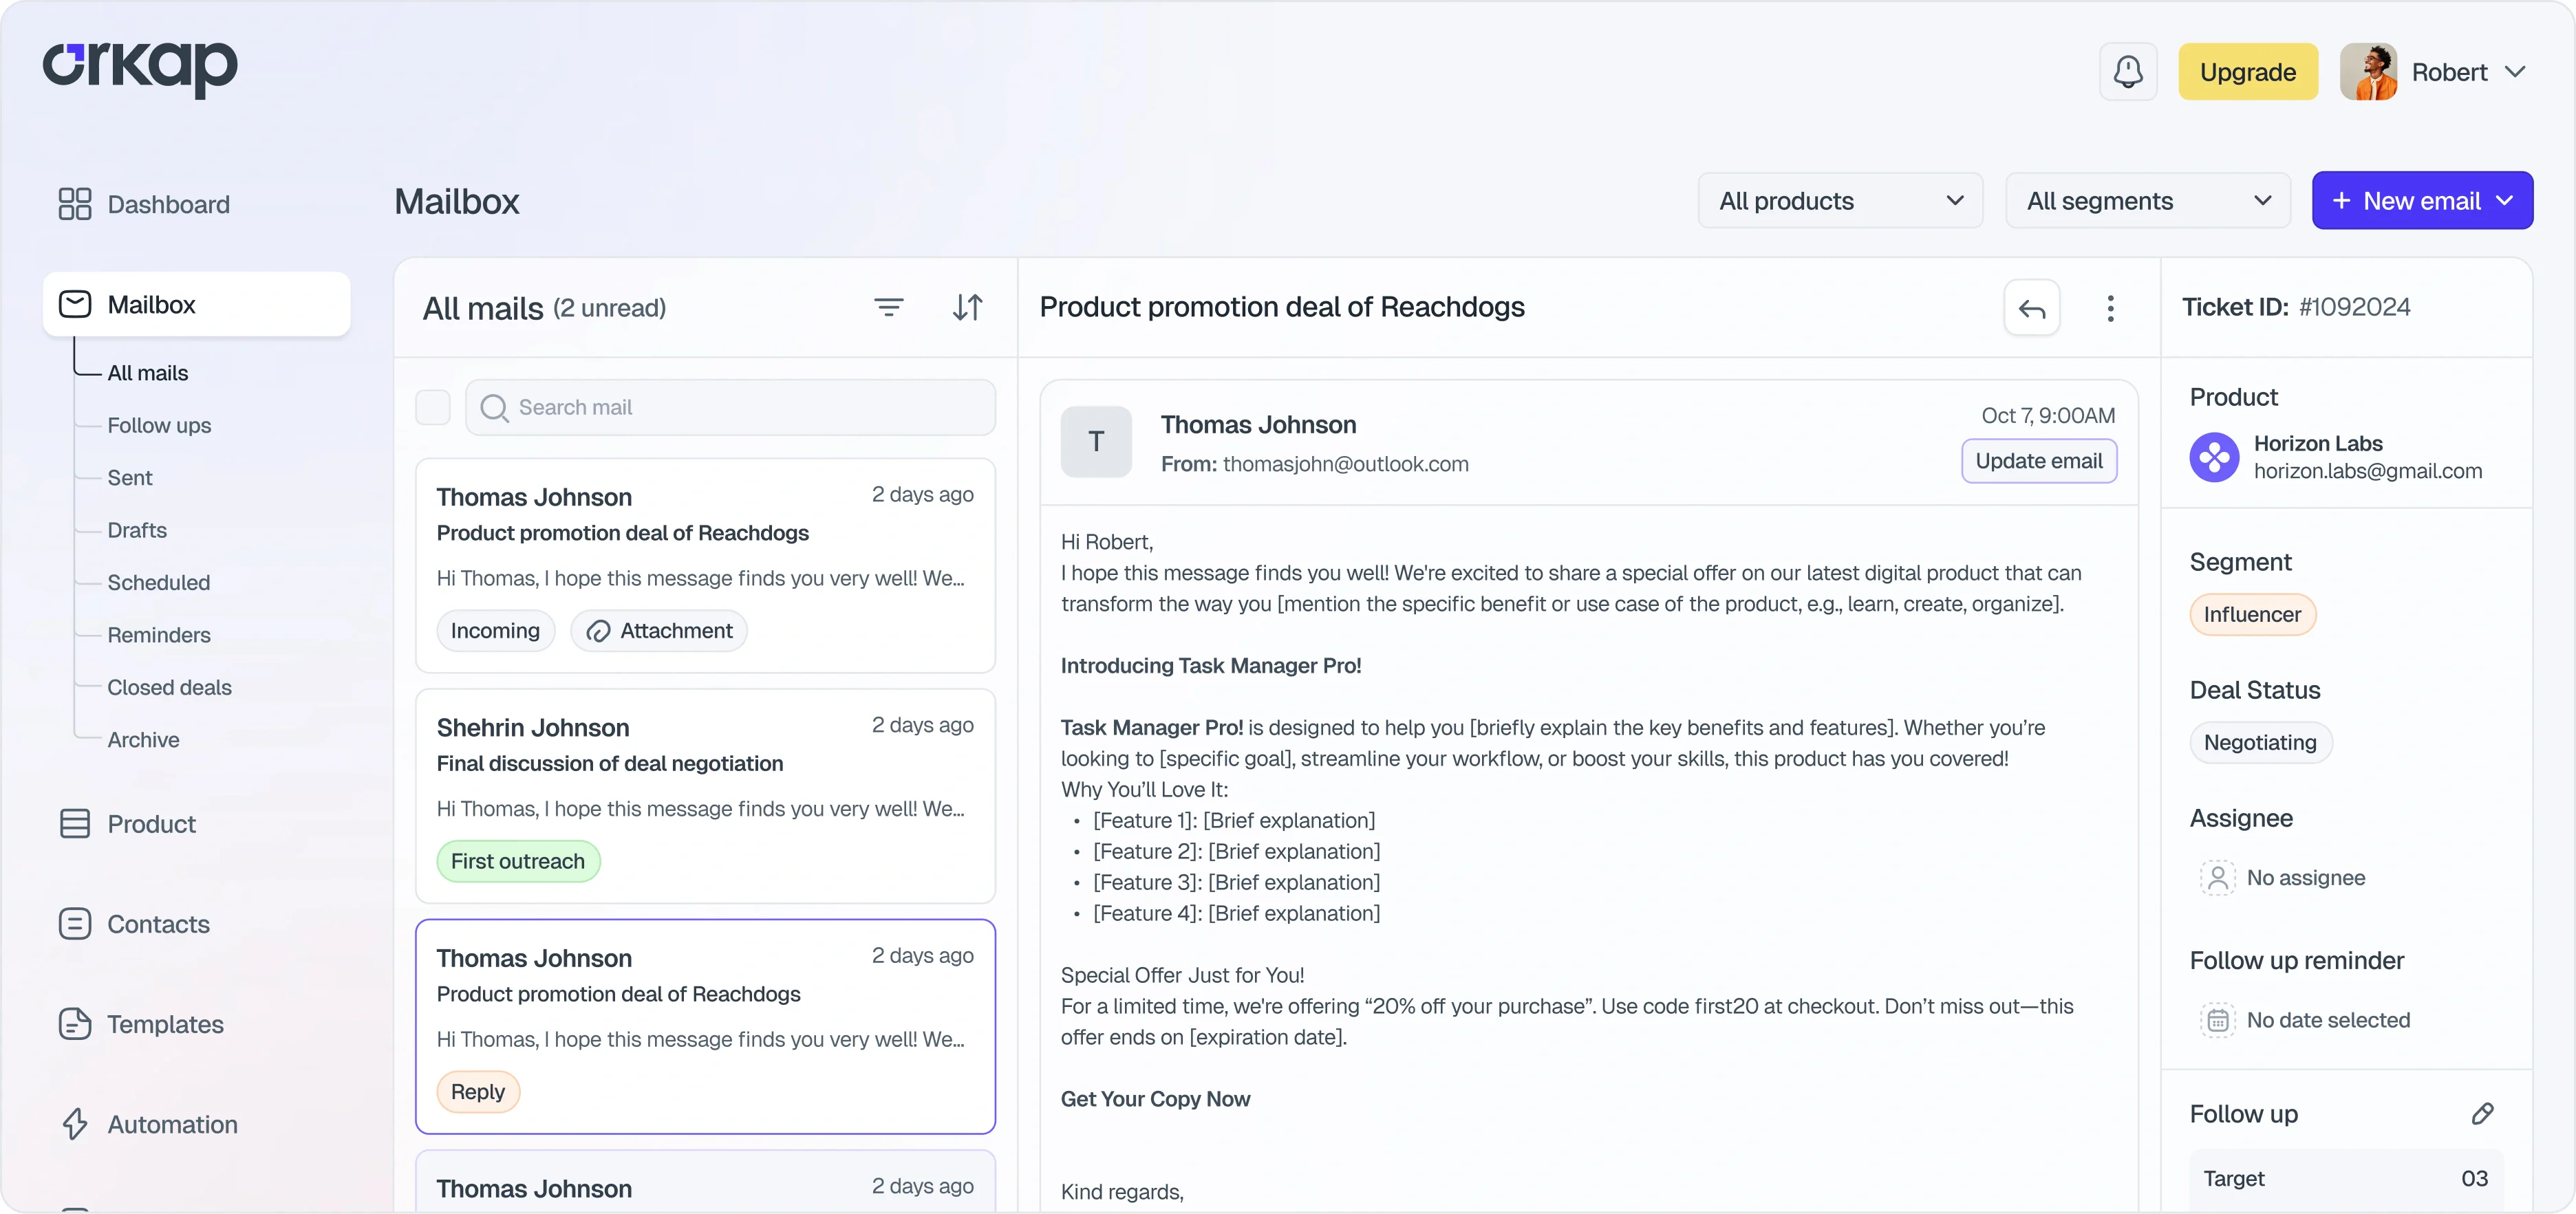Click the filter icon in All mails
Image resolution: width=2576 pixels, height=1214 pixels.
888,307
